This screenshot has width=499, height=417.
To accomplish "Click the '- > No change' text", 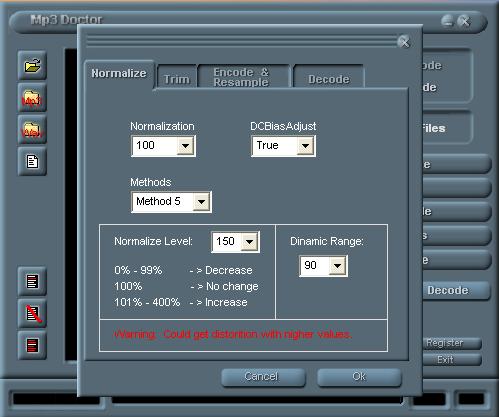I will (x=224, y=286).
